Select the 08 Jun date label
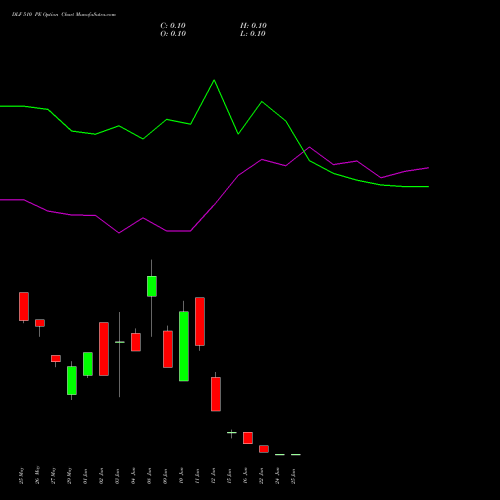The width and height of the screenshot is (500, 500). point(150,476)
